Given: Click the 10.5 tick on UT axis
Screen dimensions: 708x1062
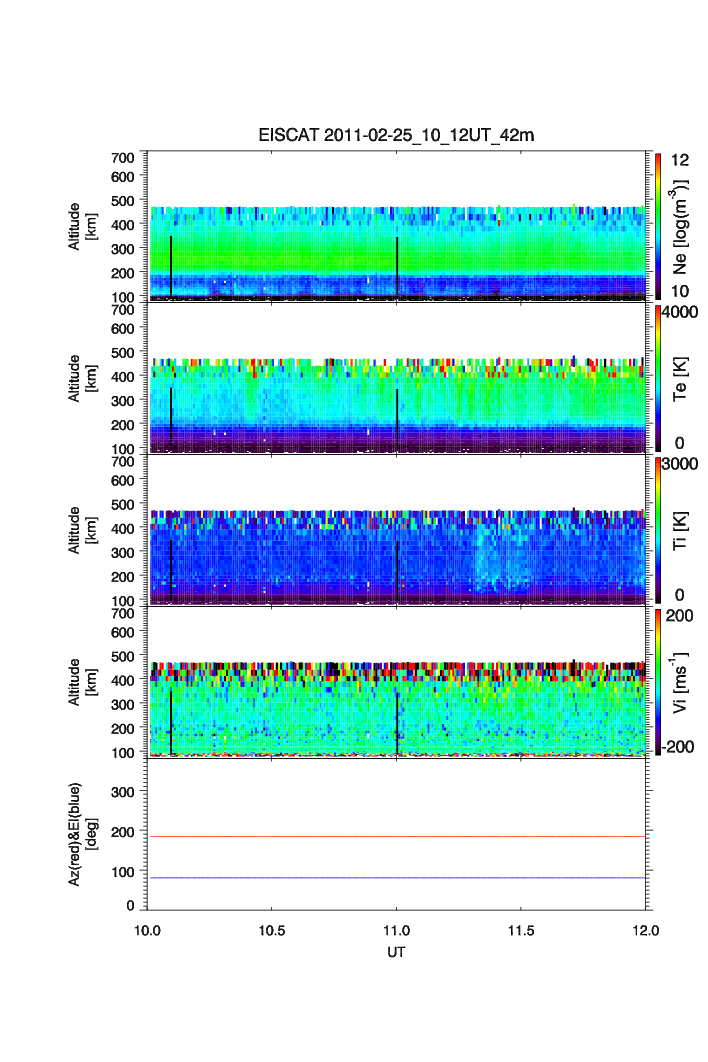Looking at the screenshot, I should pos(272,931).
